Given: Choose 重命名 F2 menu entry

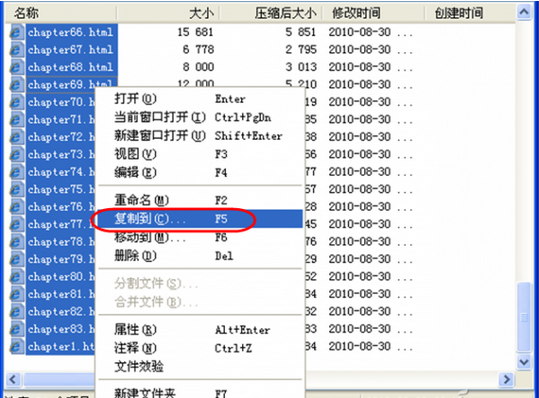Looking at the screenshot, I should [200, 200].
